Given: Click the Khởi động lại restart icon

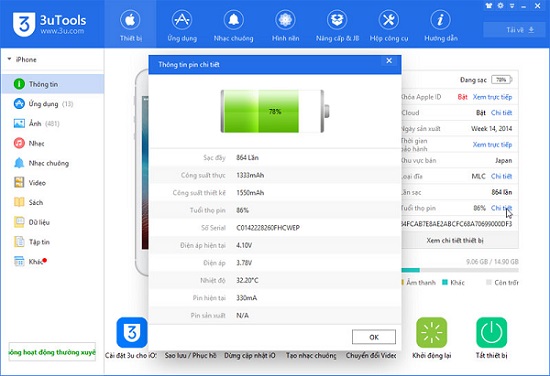Looking at the screenshot, I should coord(431,333).
